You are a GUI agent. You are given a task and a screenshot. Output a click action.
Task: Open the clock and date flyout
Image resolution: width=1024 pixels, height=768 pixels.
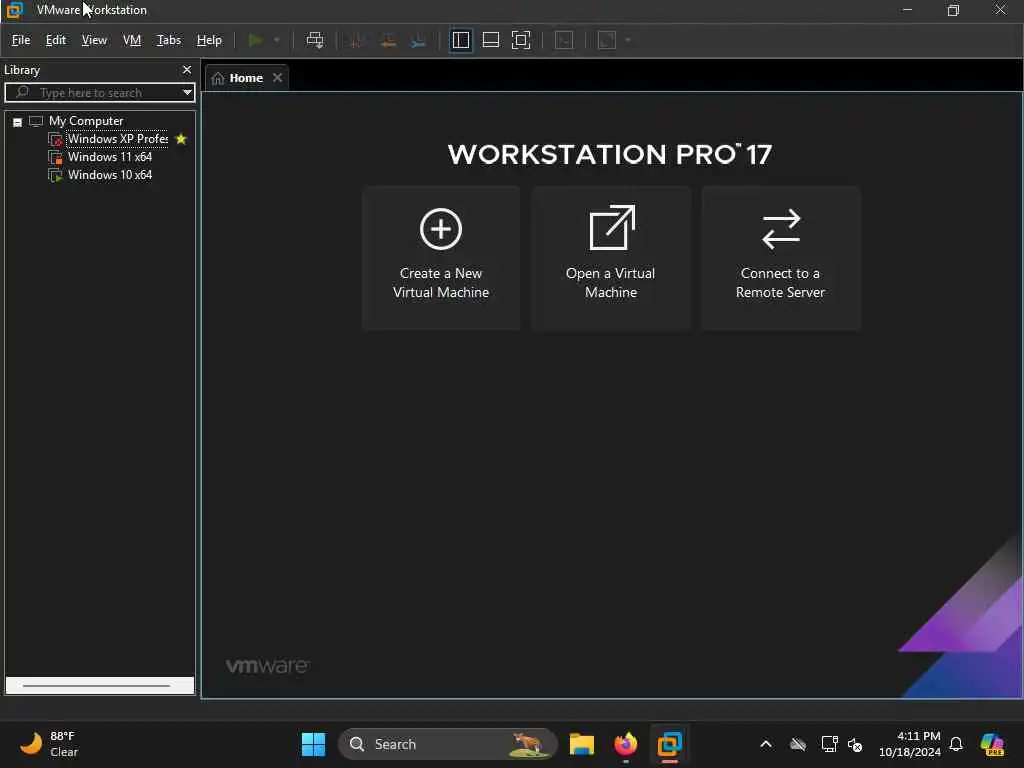coord(910,744)
